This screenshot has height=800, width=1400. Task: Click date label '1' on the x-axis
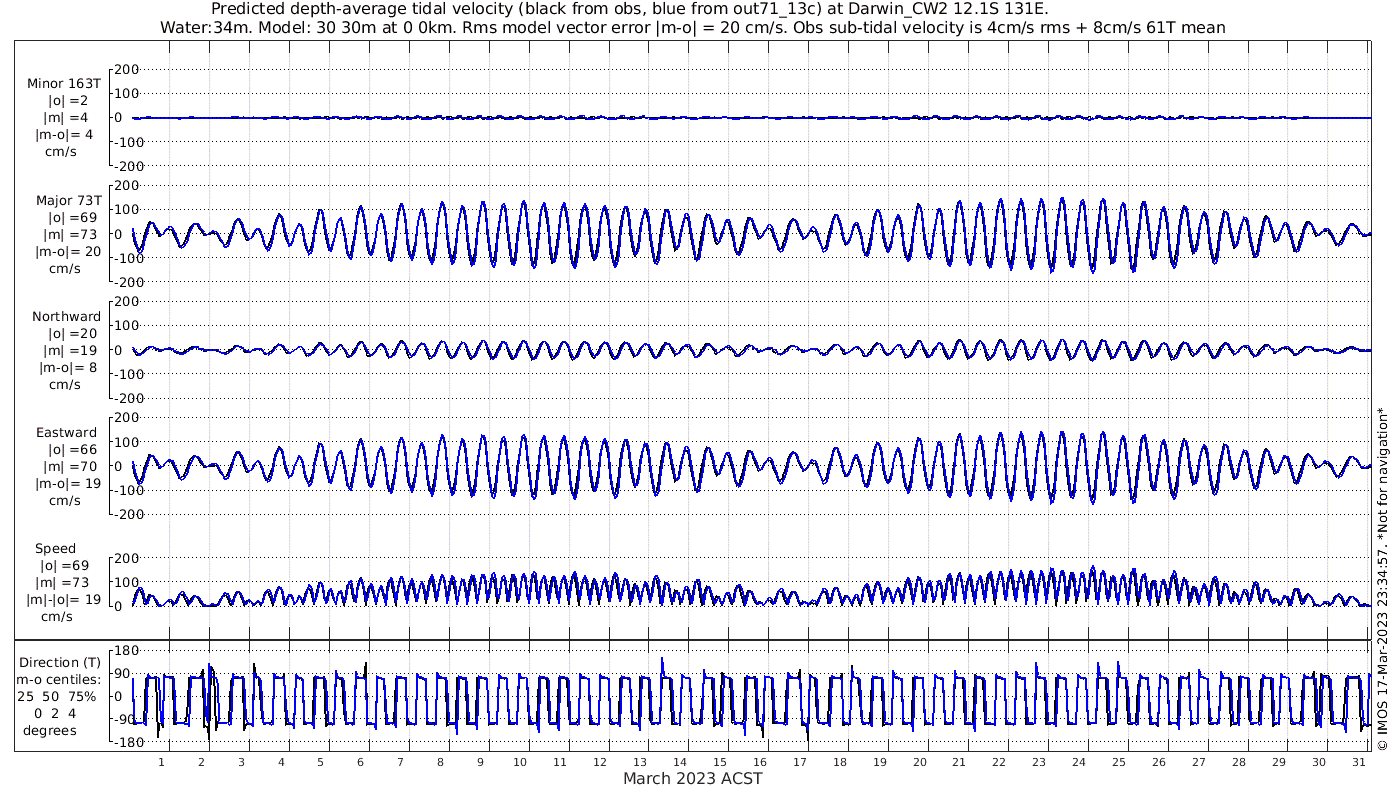pos(162,762)
